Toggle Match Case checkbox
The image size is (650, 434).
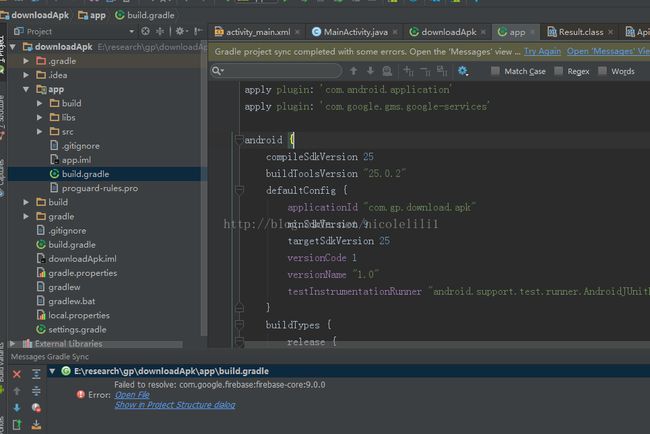pyautogui.click(x=495, y=71)
